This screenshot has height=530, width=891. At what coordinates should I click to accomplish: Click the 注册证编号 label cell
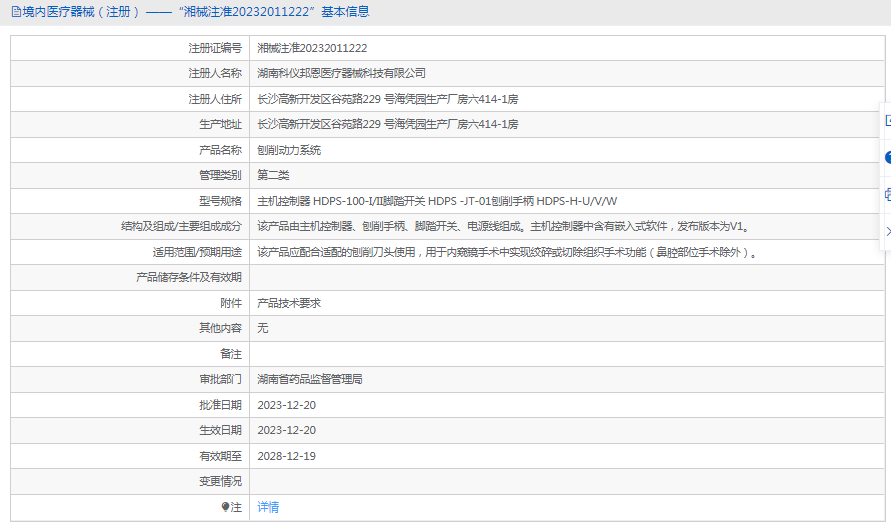point(215,48)
